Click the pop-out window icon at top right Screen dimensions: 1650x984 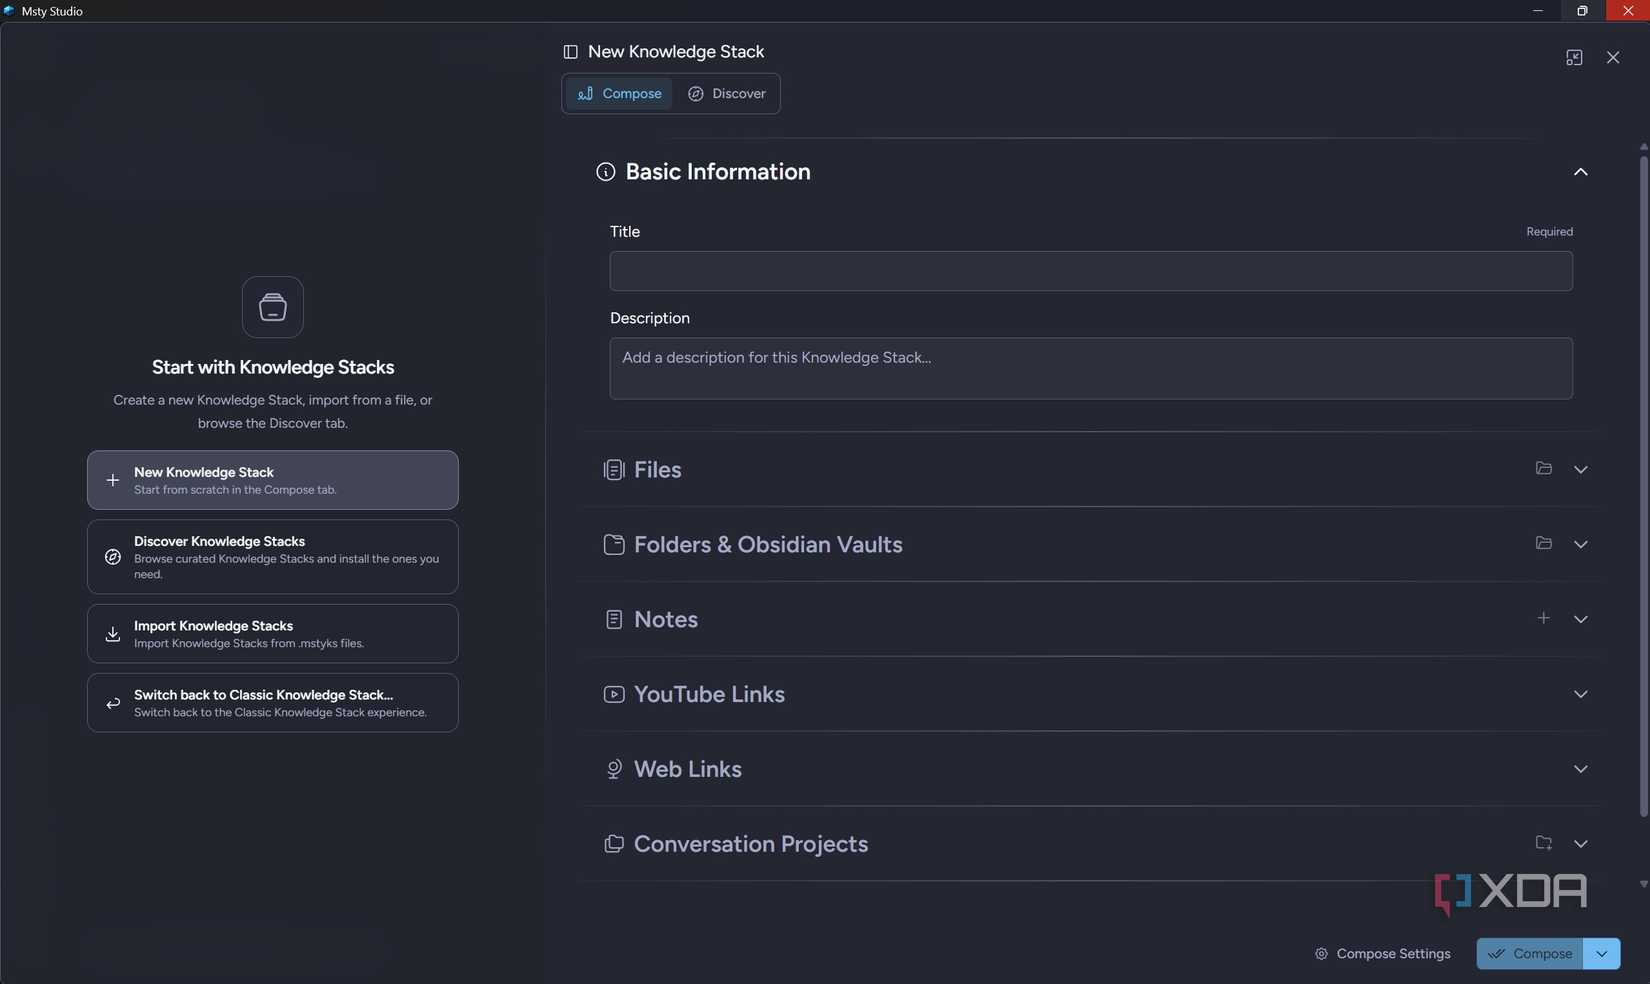click(1574, 58)
